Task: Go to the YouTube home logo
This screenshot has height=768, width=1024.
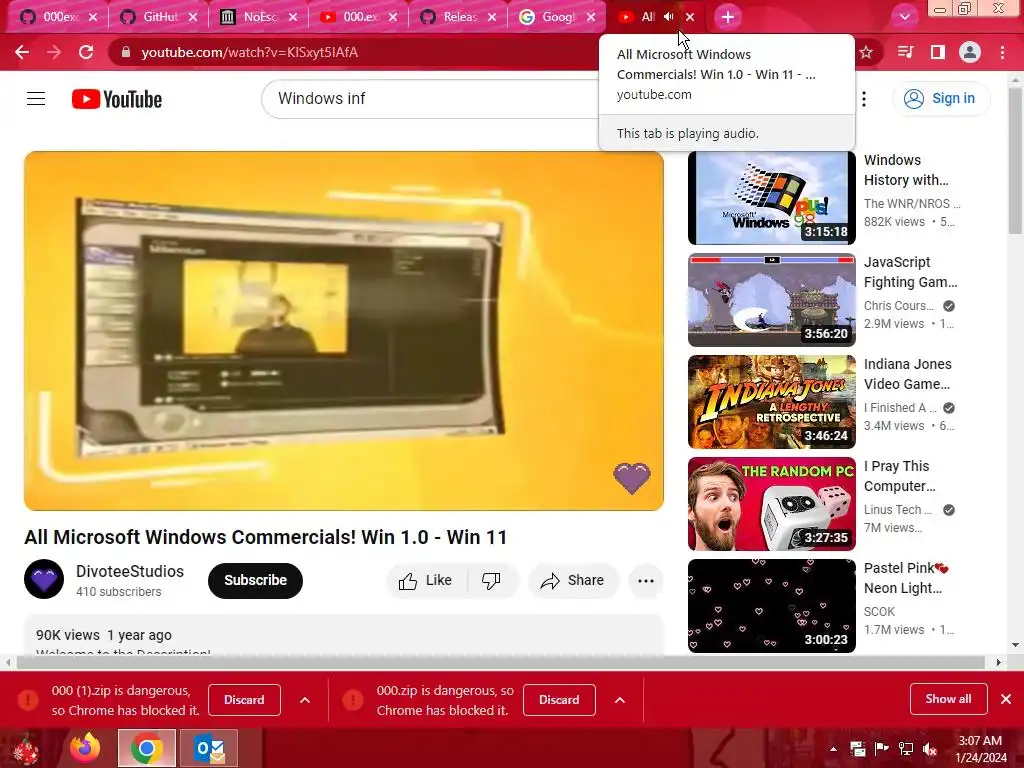Action: pos(117,99)
